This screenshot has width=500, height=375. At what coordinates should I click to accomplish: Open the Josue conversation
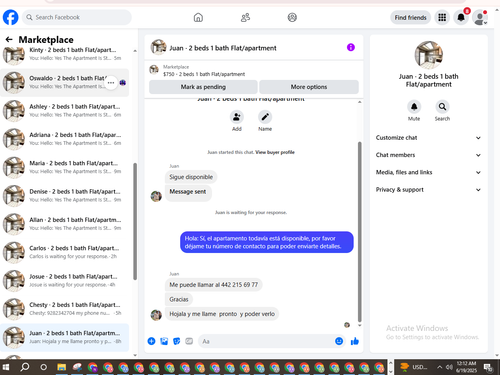click(64, 281)
